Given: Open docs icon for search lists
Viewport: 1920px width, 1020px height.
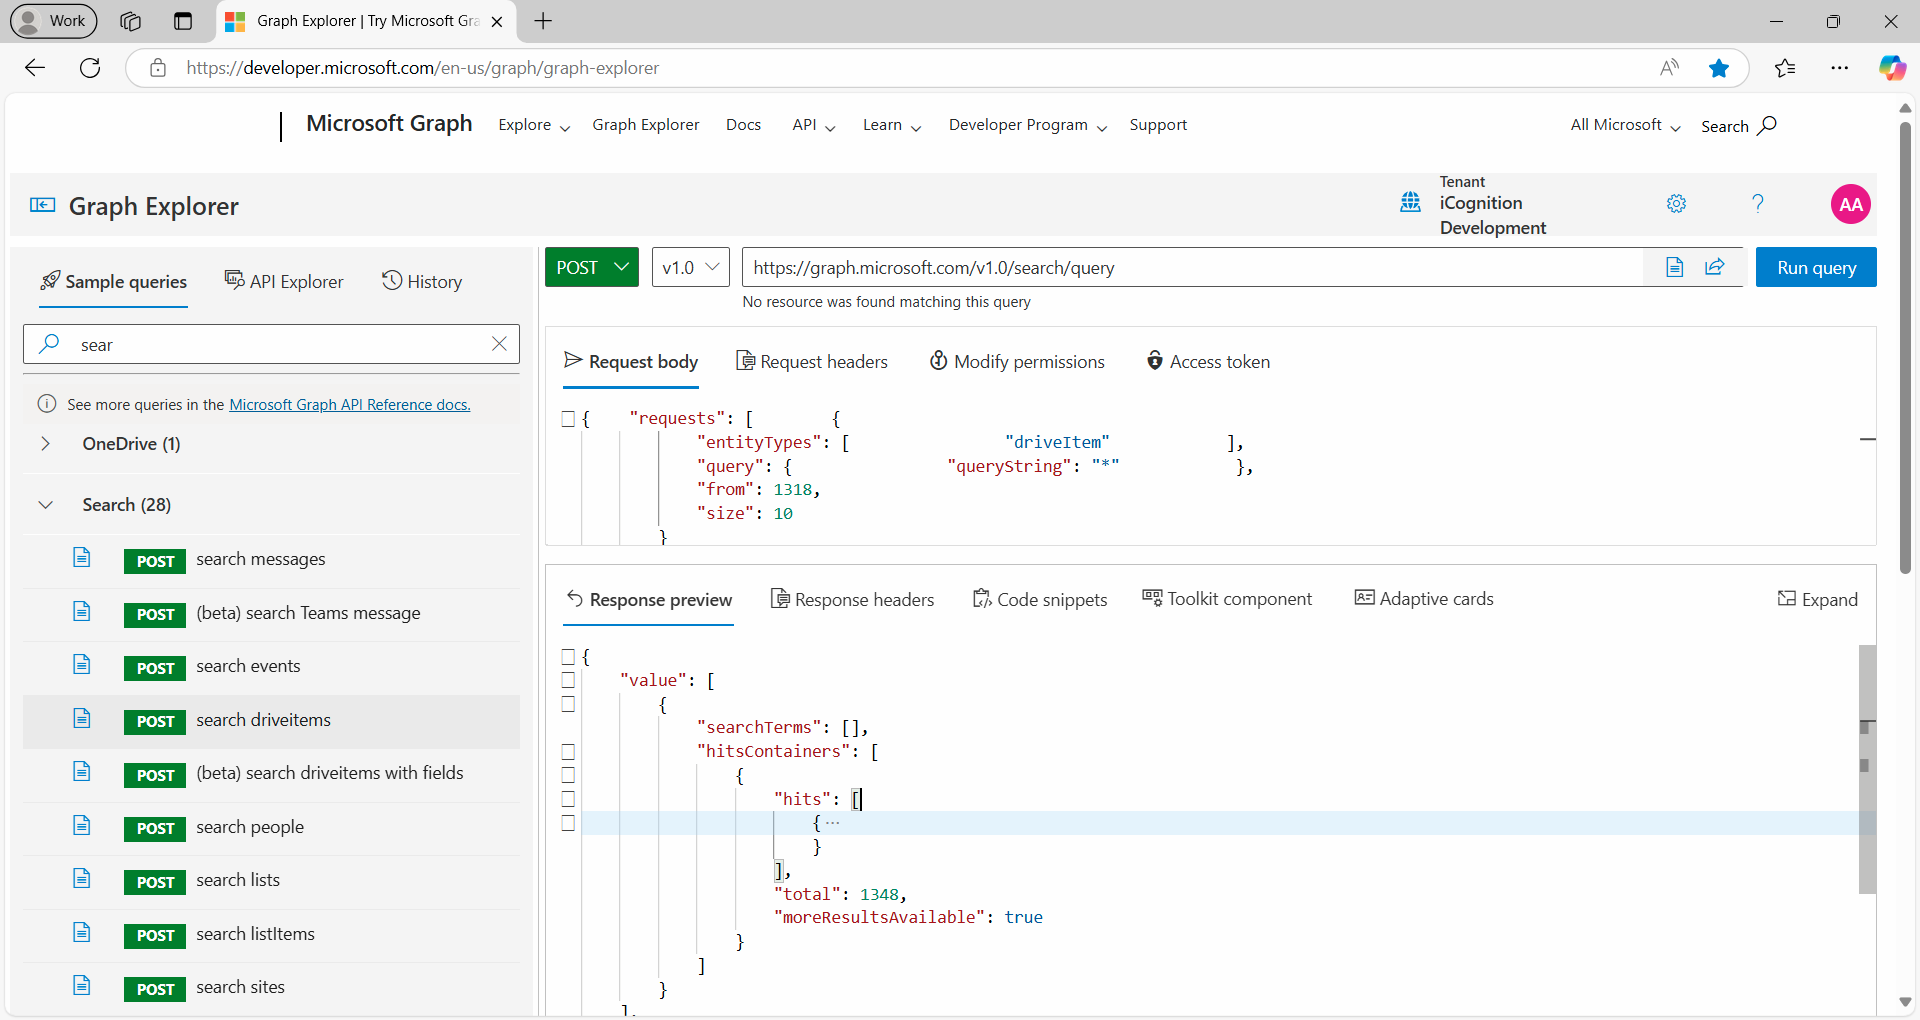Looking at the screenshot, I should click(82, 878).
